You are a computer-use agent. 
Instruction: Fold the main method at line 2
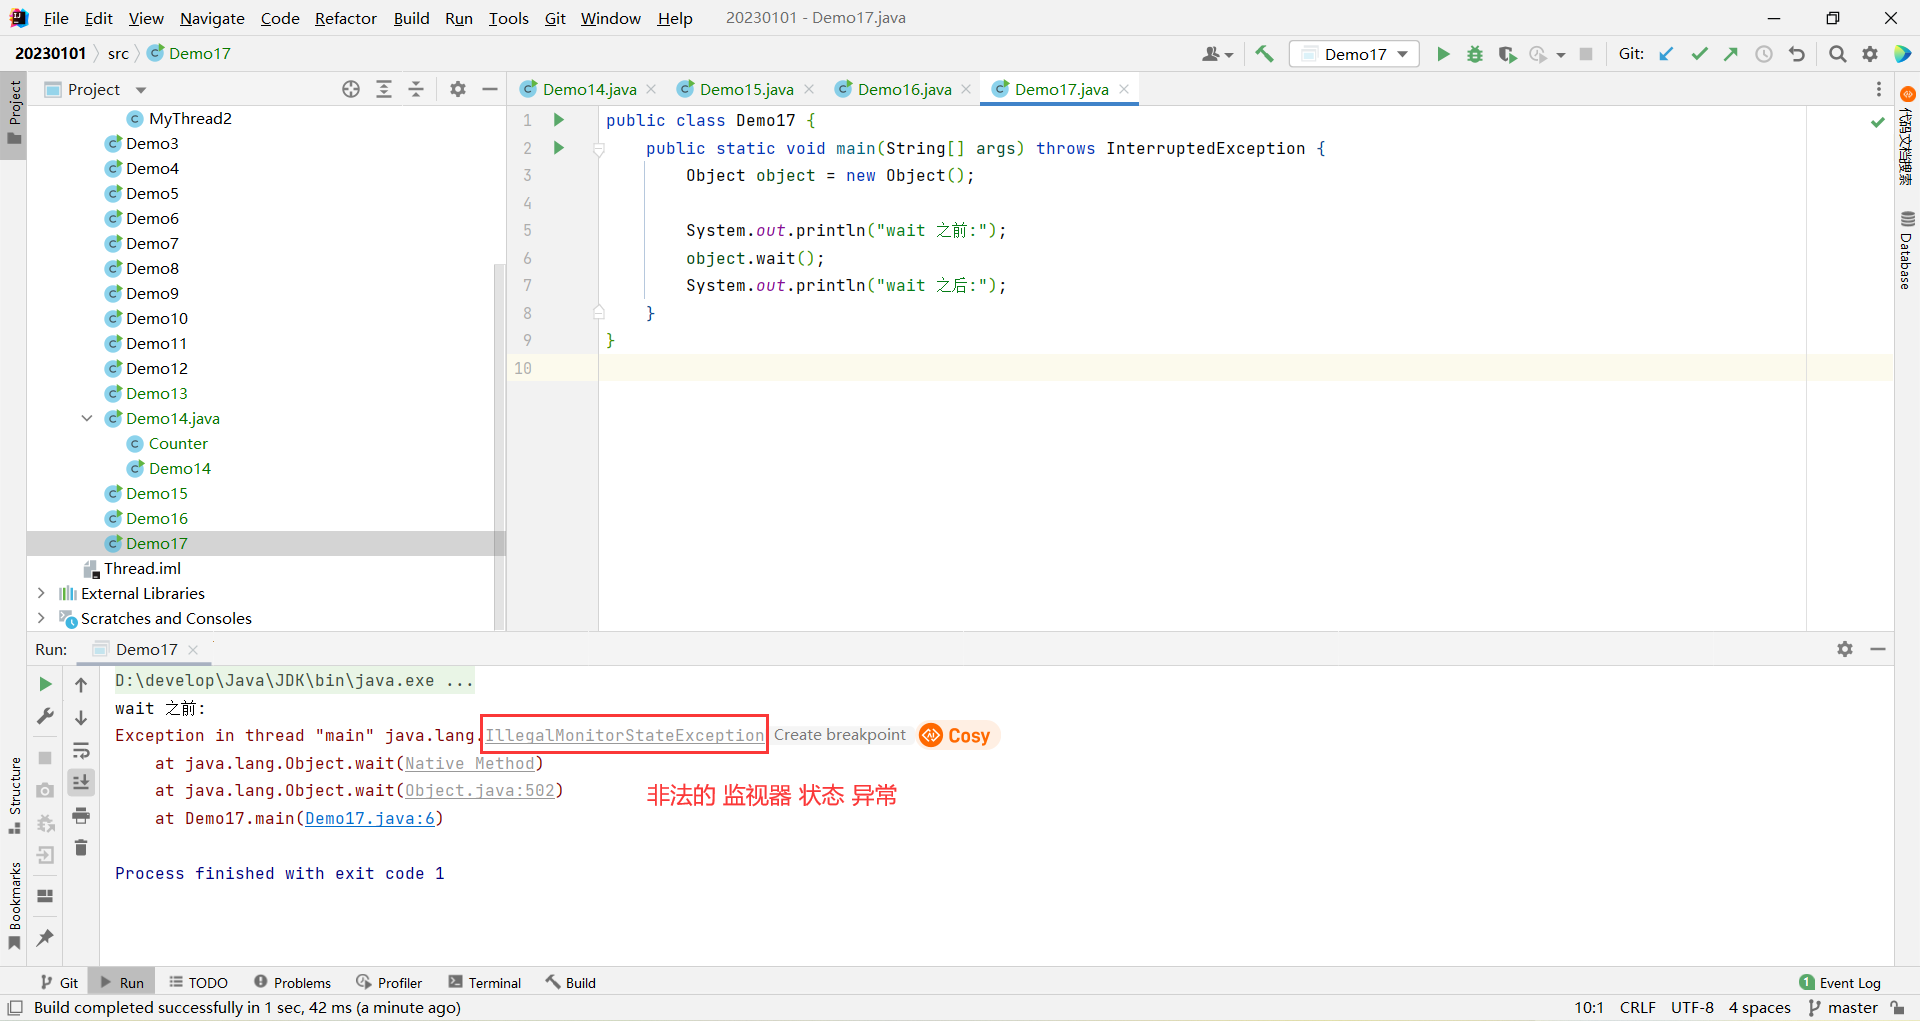click(x=599, y=149)
